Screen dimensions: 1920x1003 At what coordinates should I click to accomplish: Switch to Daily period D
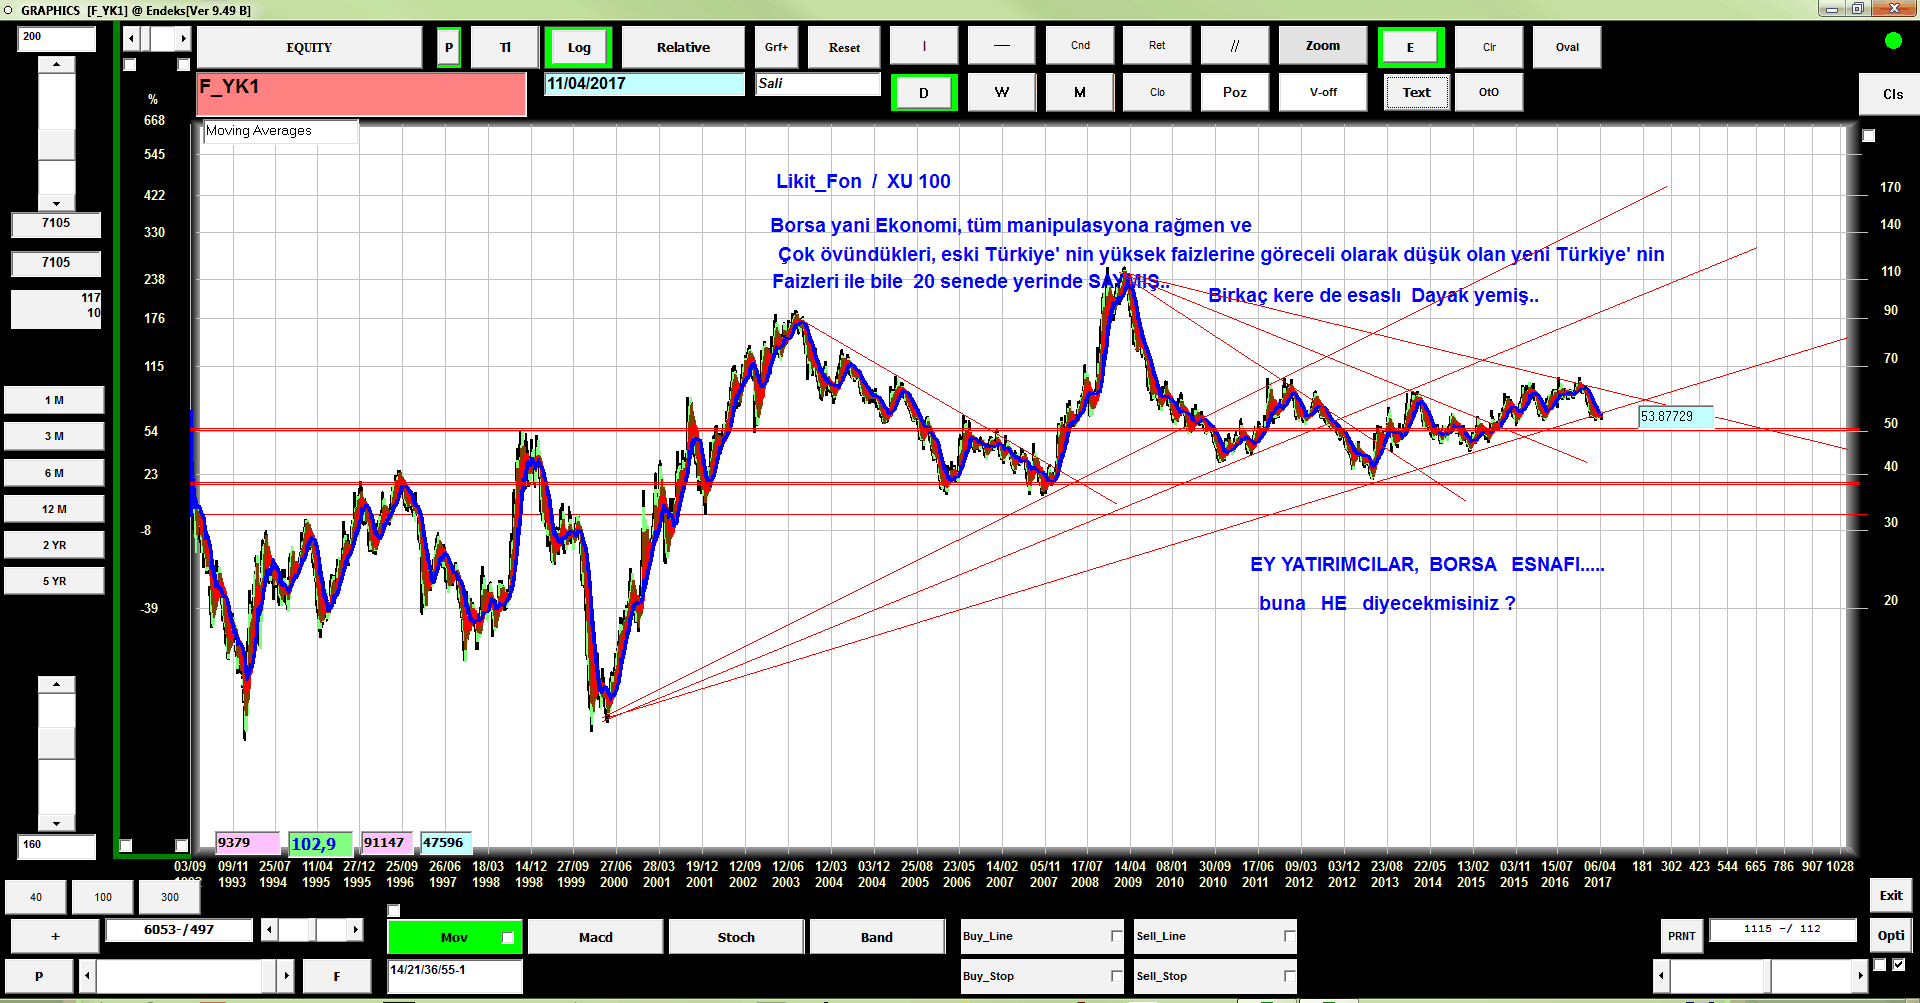924,92
